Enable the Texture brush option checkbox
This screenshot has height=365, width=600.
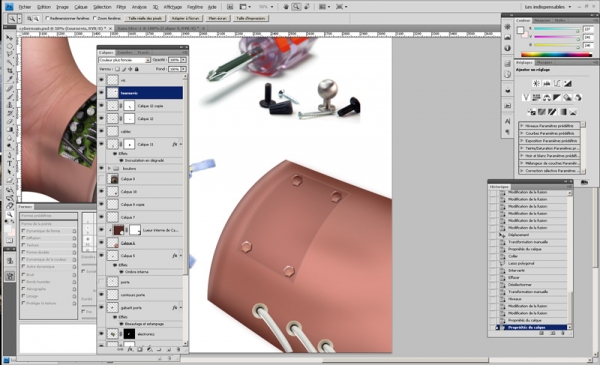point(24,245)
